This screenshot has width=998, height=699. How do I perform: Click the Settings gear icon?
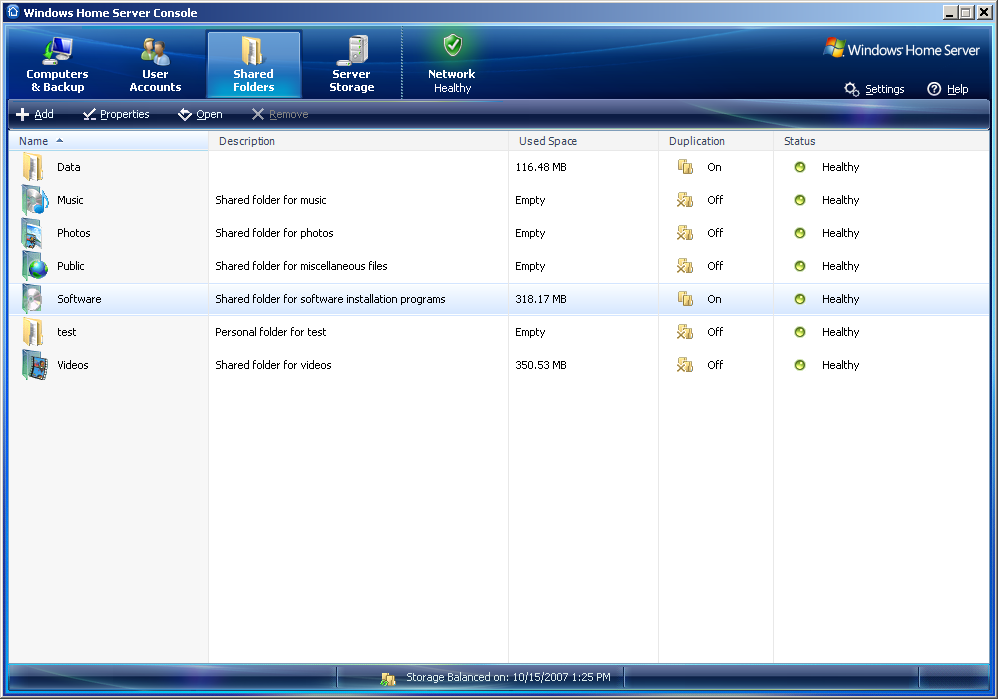click(852, 89)
